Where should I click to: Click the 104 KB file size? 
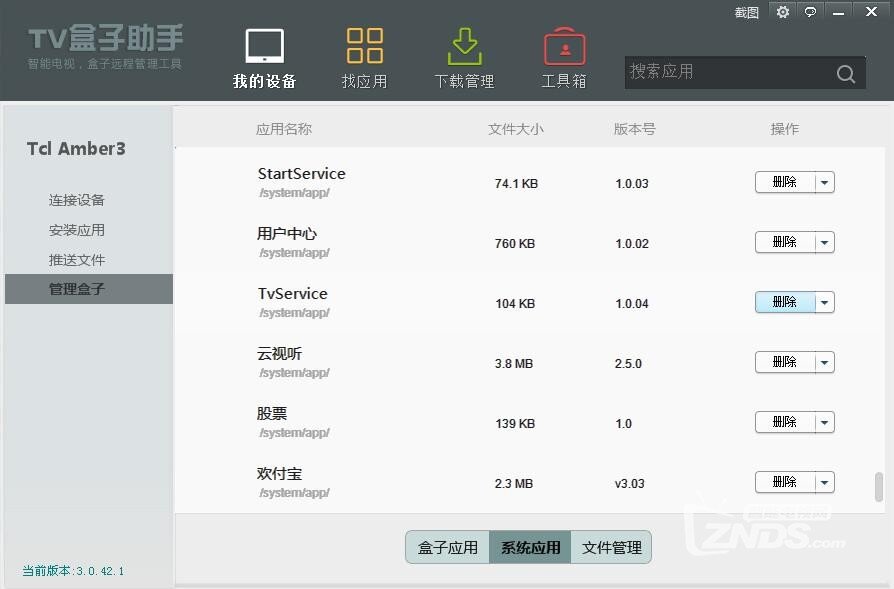pyautogui.click(x=515, y=303)
